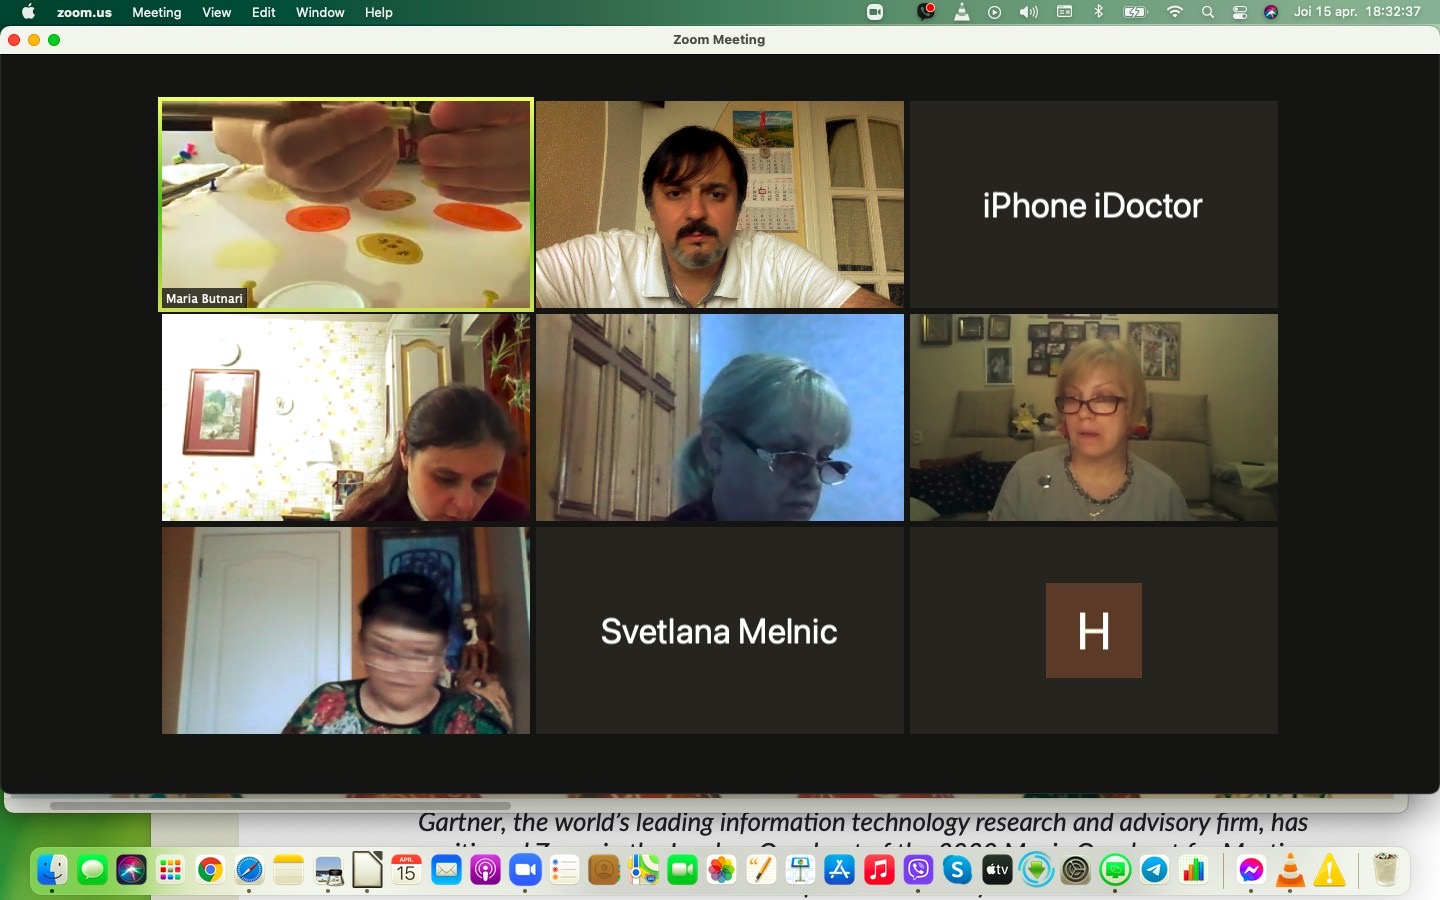Open Spotlight search magnifier
The height and width of the screenshot is (900, 1440).
tap(1208, 12)
